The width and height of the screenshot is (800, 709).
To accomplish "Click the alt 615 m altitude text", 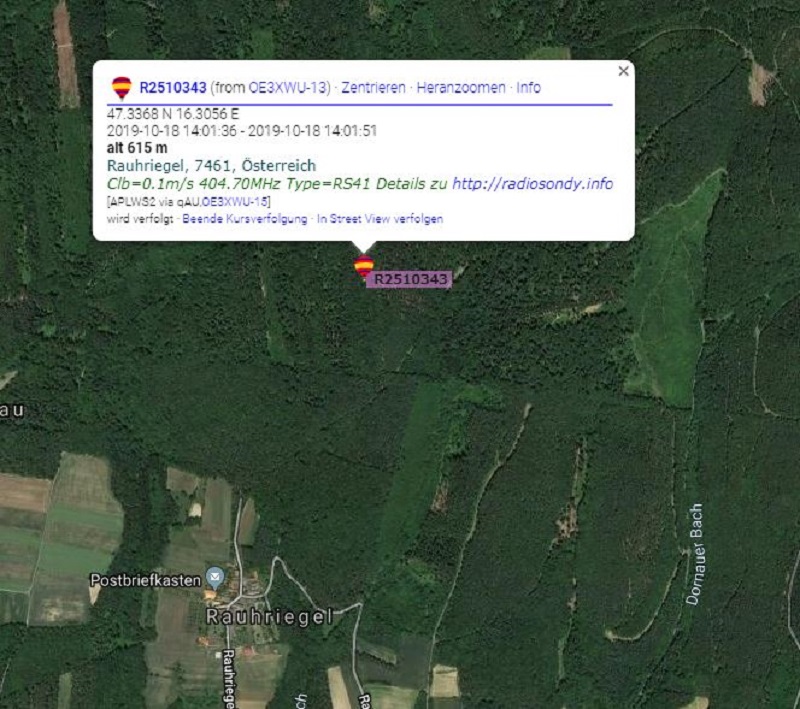I will (137, 148).
